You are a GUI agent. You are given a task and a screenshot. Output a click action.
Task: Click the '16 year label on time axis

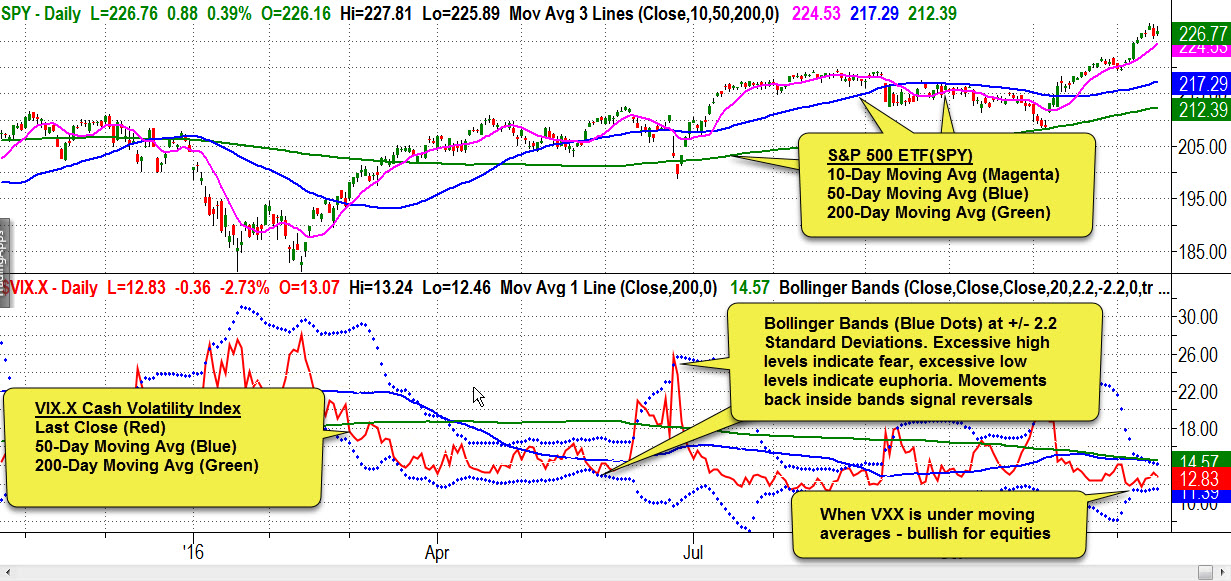pos(193,551)
